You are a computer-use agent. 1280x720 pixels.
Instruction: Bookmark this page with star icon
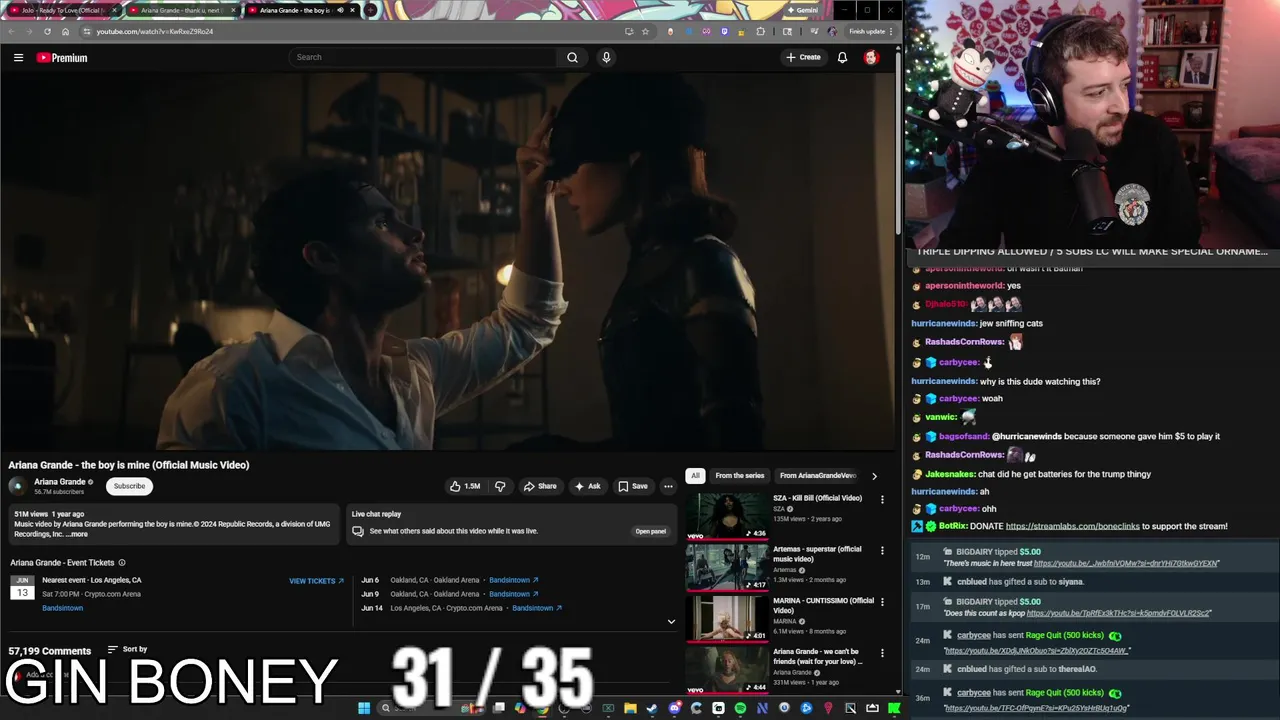pyautogui.click(x=645, y=31)
